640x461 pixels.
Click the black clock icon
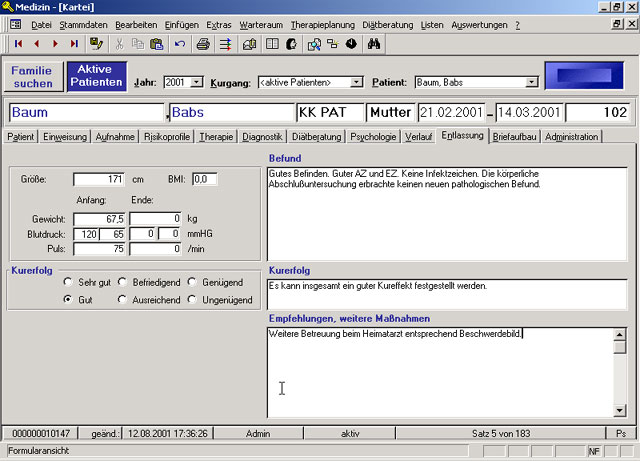[351, 44]
